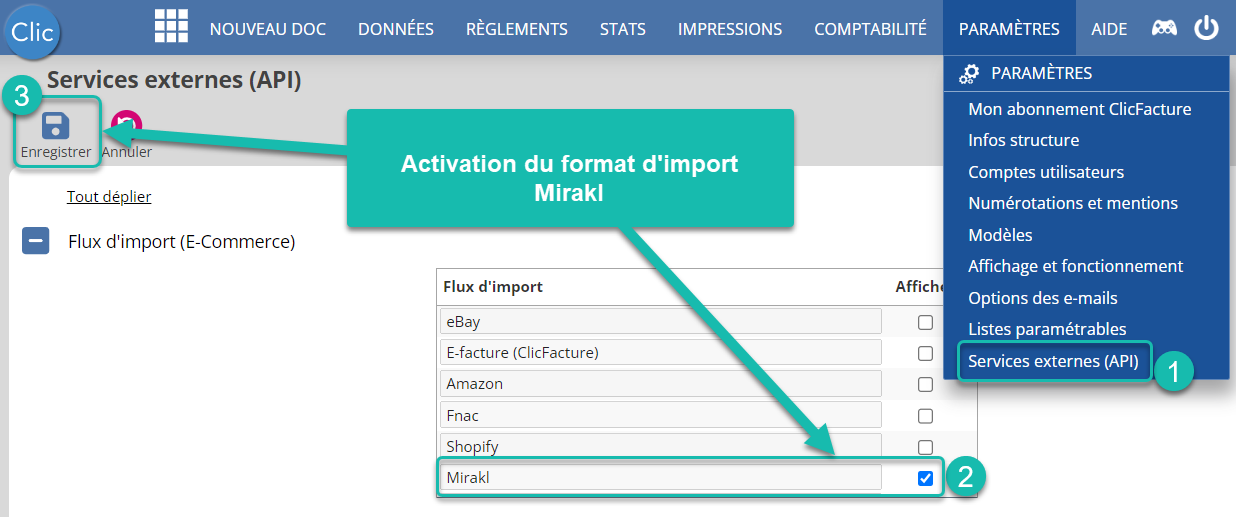Open the DONNÉES menu
1236x517 pixels.
tap(396, 28)
